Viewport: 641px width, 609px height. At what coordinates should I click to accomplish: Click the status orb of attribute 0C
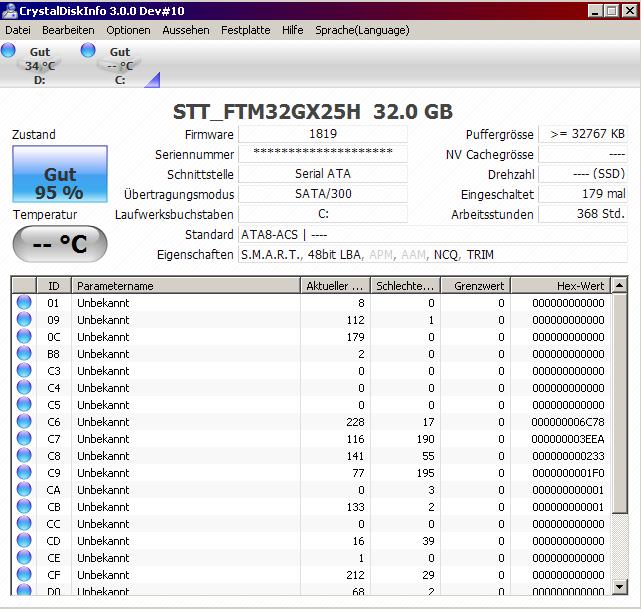(x=24, y=336)
